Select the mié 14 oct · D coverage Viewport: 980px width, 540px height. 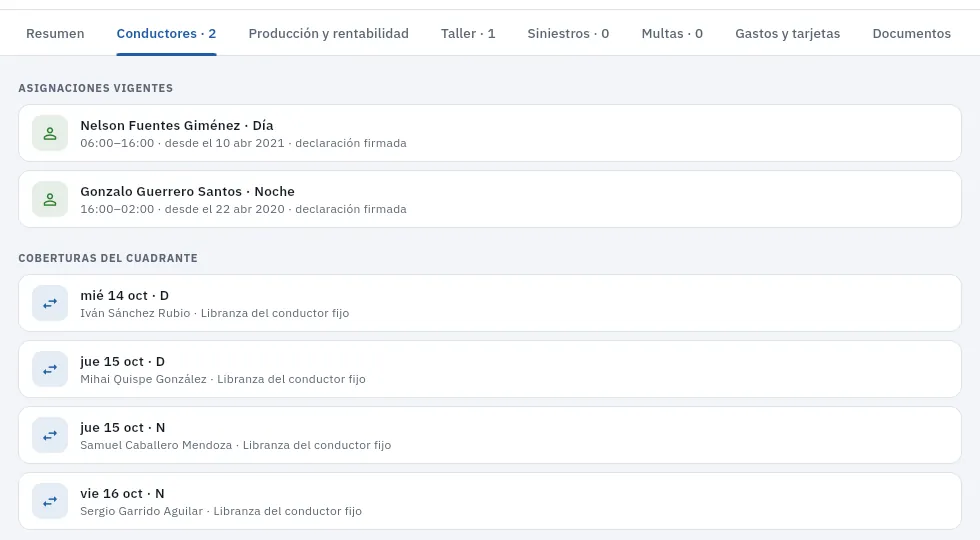pyautogui.click(x=490, y=303)
